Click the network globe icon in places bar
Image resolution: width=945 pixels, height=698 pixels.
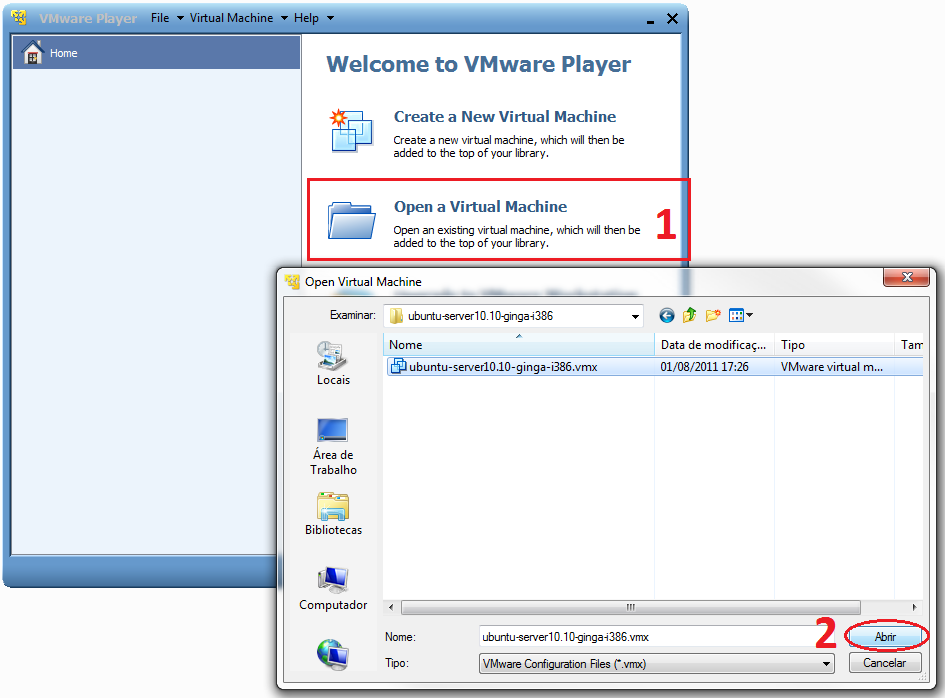[x=333, y=655]
